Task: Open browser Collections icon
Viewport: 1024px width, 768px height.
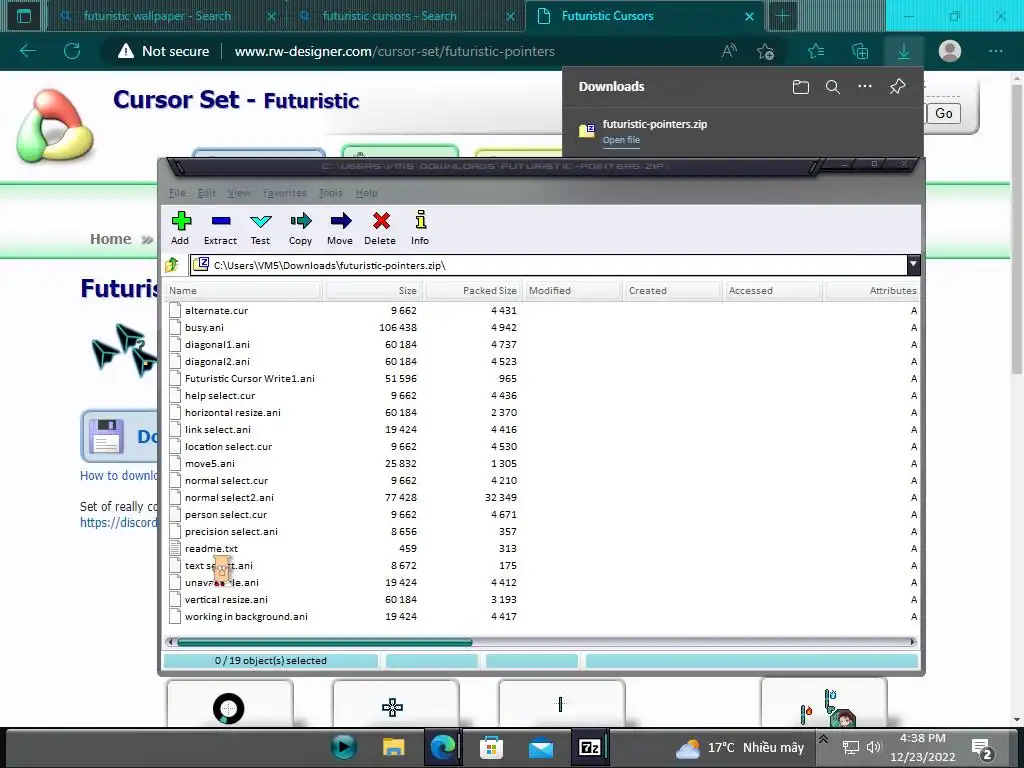Action: pyautogui.click(x=860, y=51)
